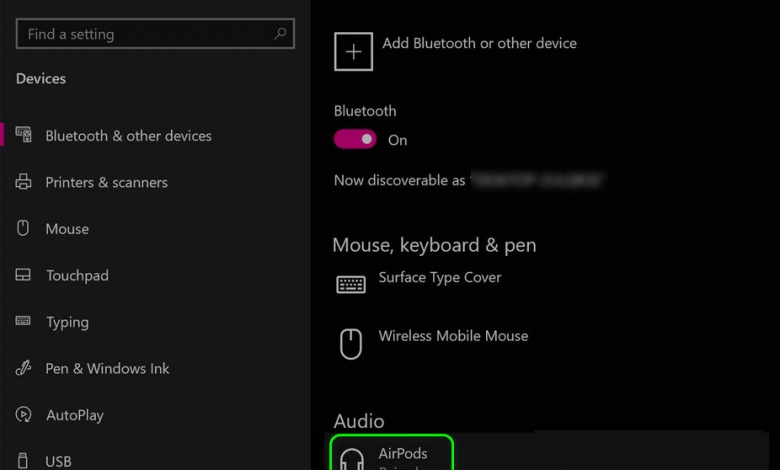Click the Pen & Windows Ink icon
The width and height of the screenshot is (780, 470).
tap(24, 368)
